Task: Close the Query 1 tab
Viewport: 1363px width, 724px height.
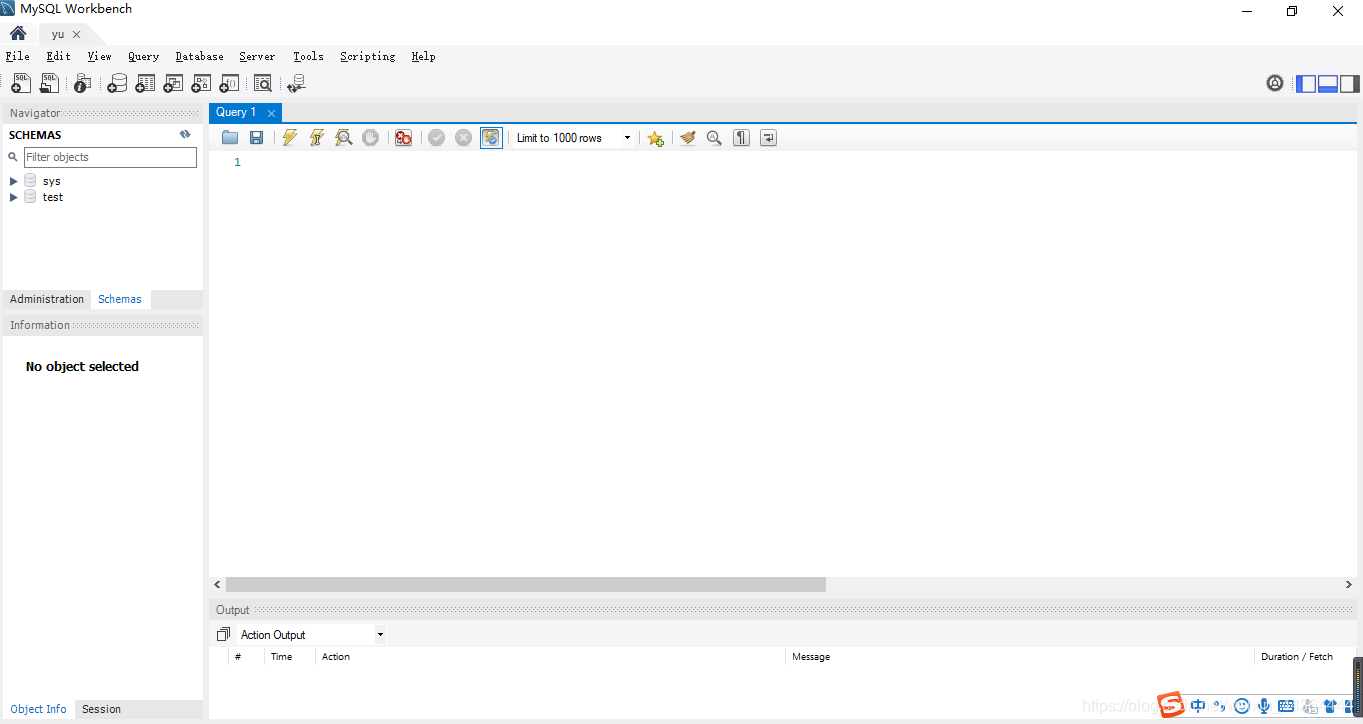Action: point(271,113)
